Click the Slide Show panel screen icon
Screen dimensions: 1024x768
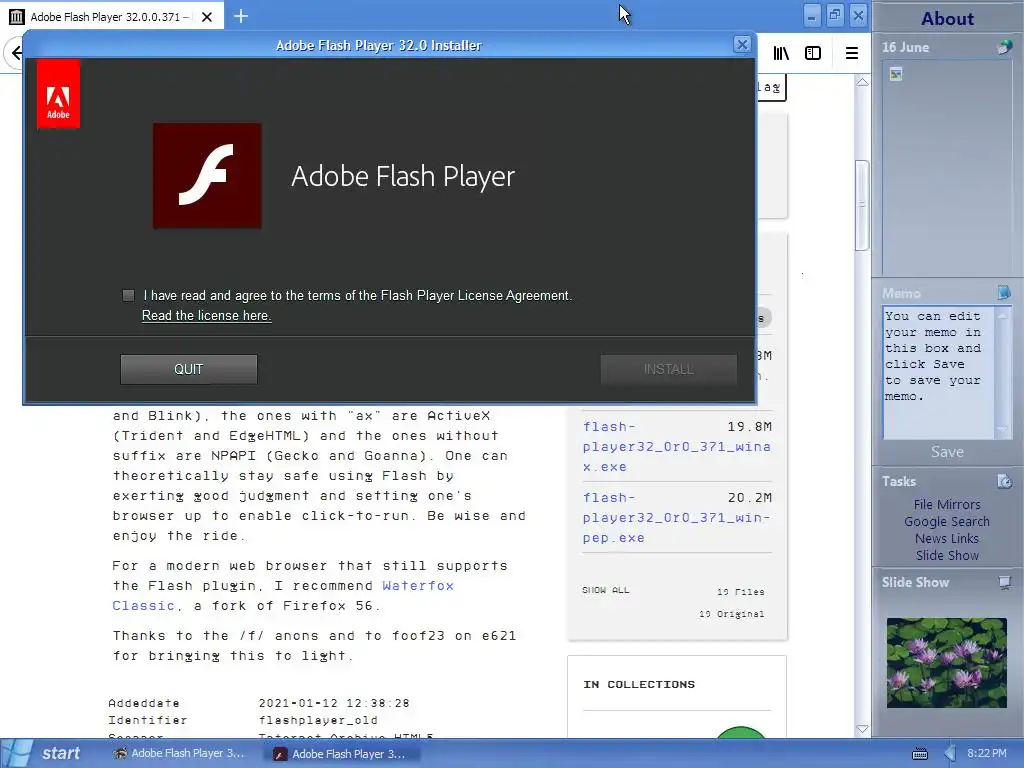coord(1004,583)
